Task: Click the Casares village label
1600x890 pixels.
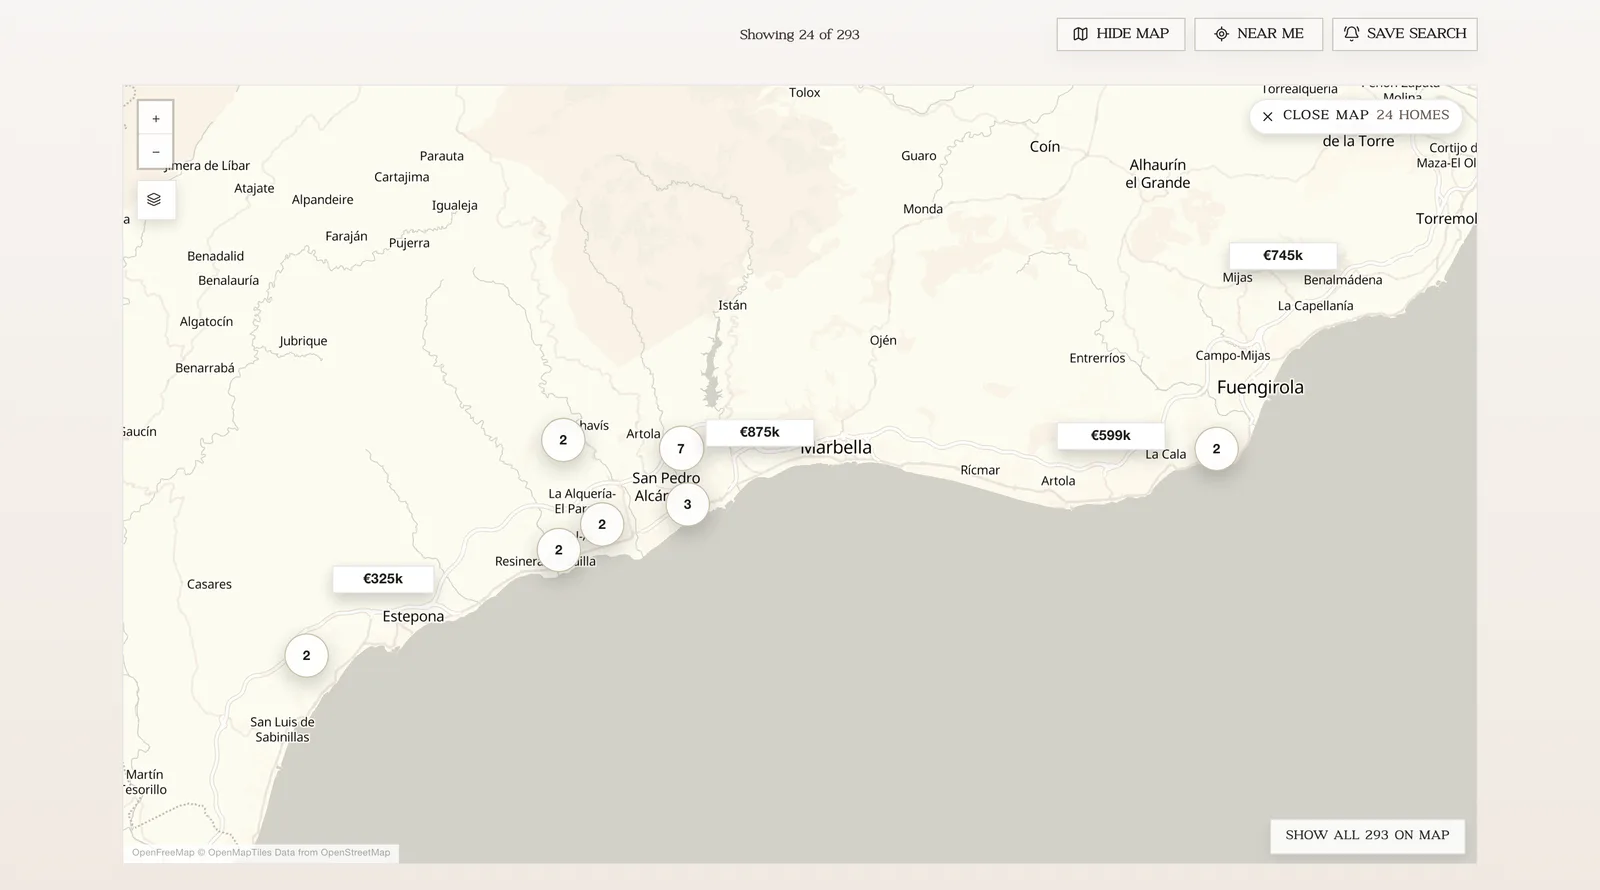Action: pyautogui.click(x=209, y=585)
